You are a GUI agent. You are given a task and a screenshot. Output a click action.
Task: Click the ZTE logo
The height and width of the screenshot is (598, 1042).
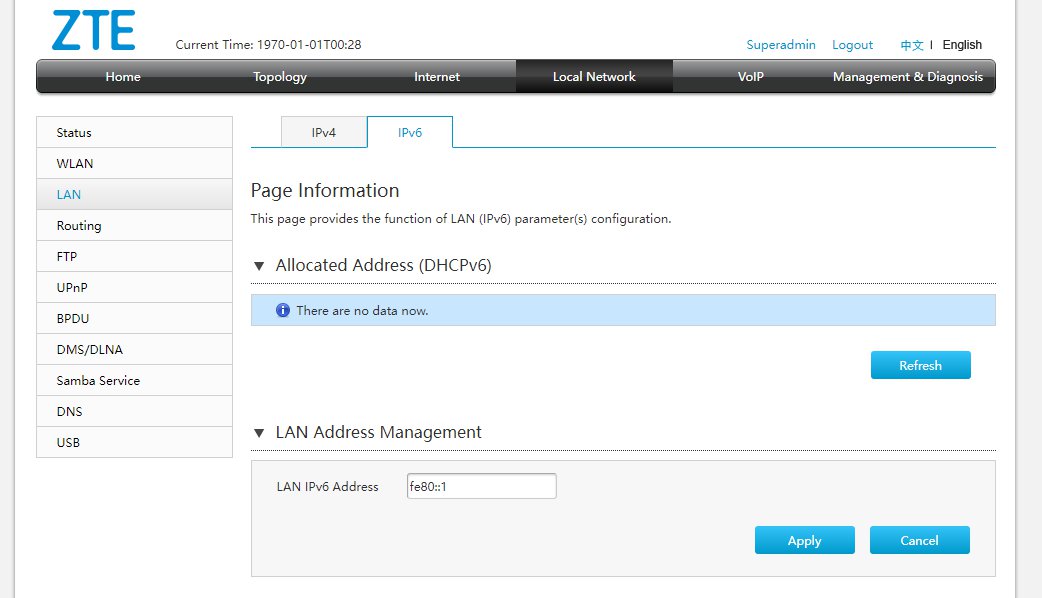tap(93, 31)
